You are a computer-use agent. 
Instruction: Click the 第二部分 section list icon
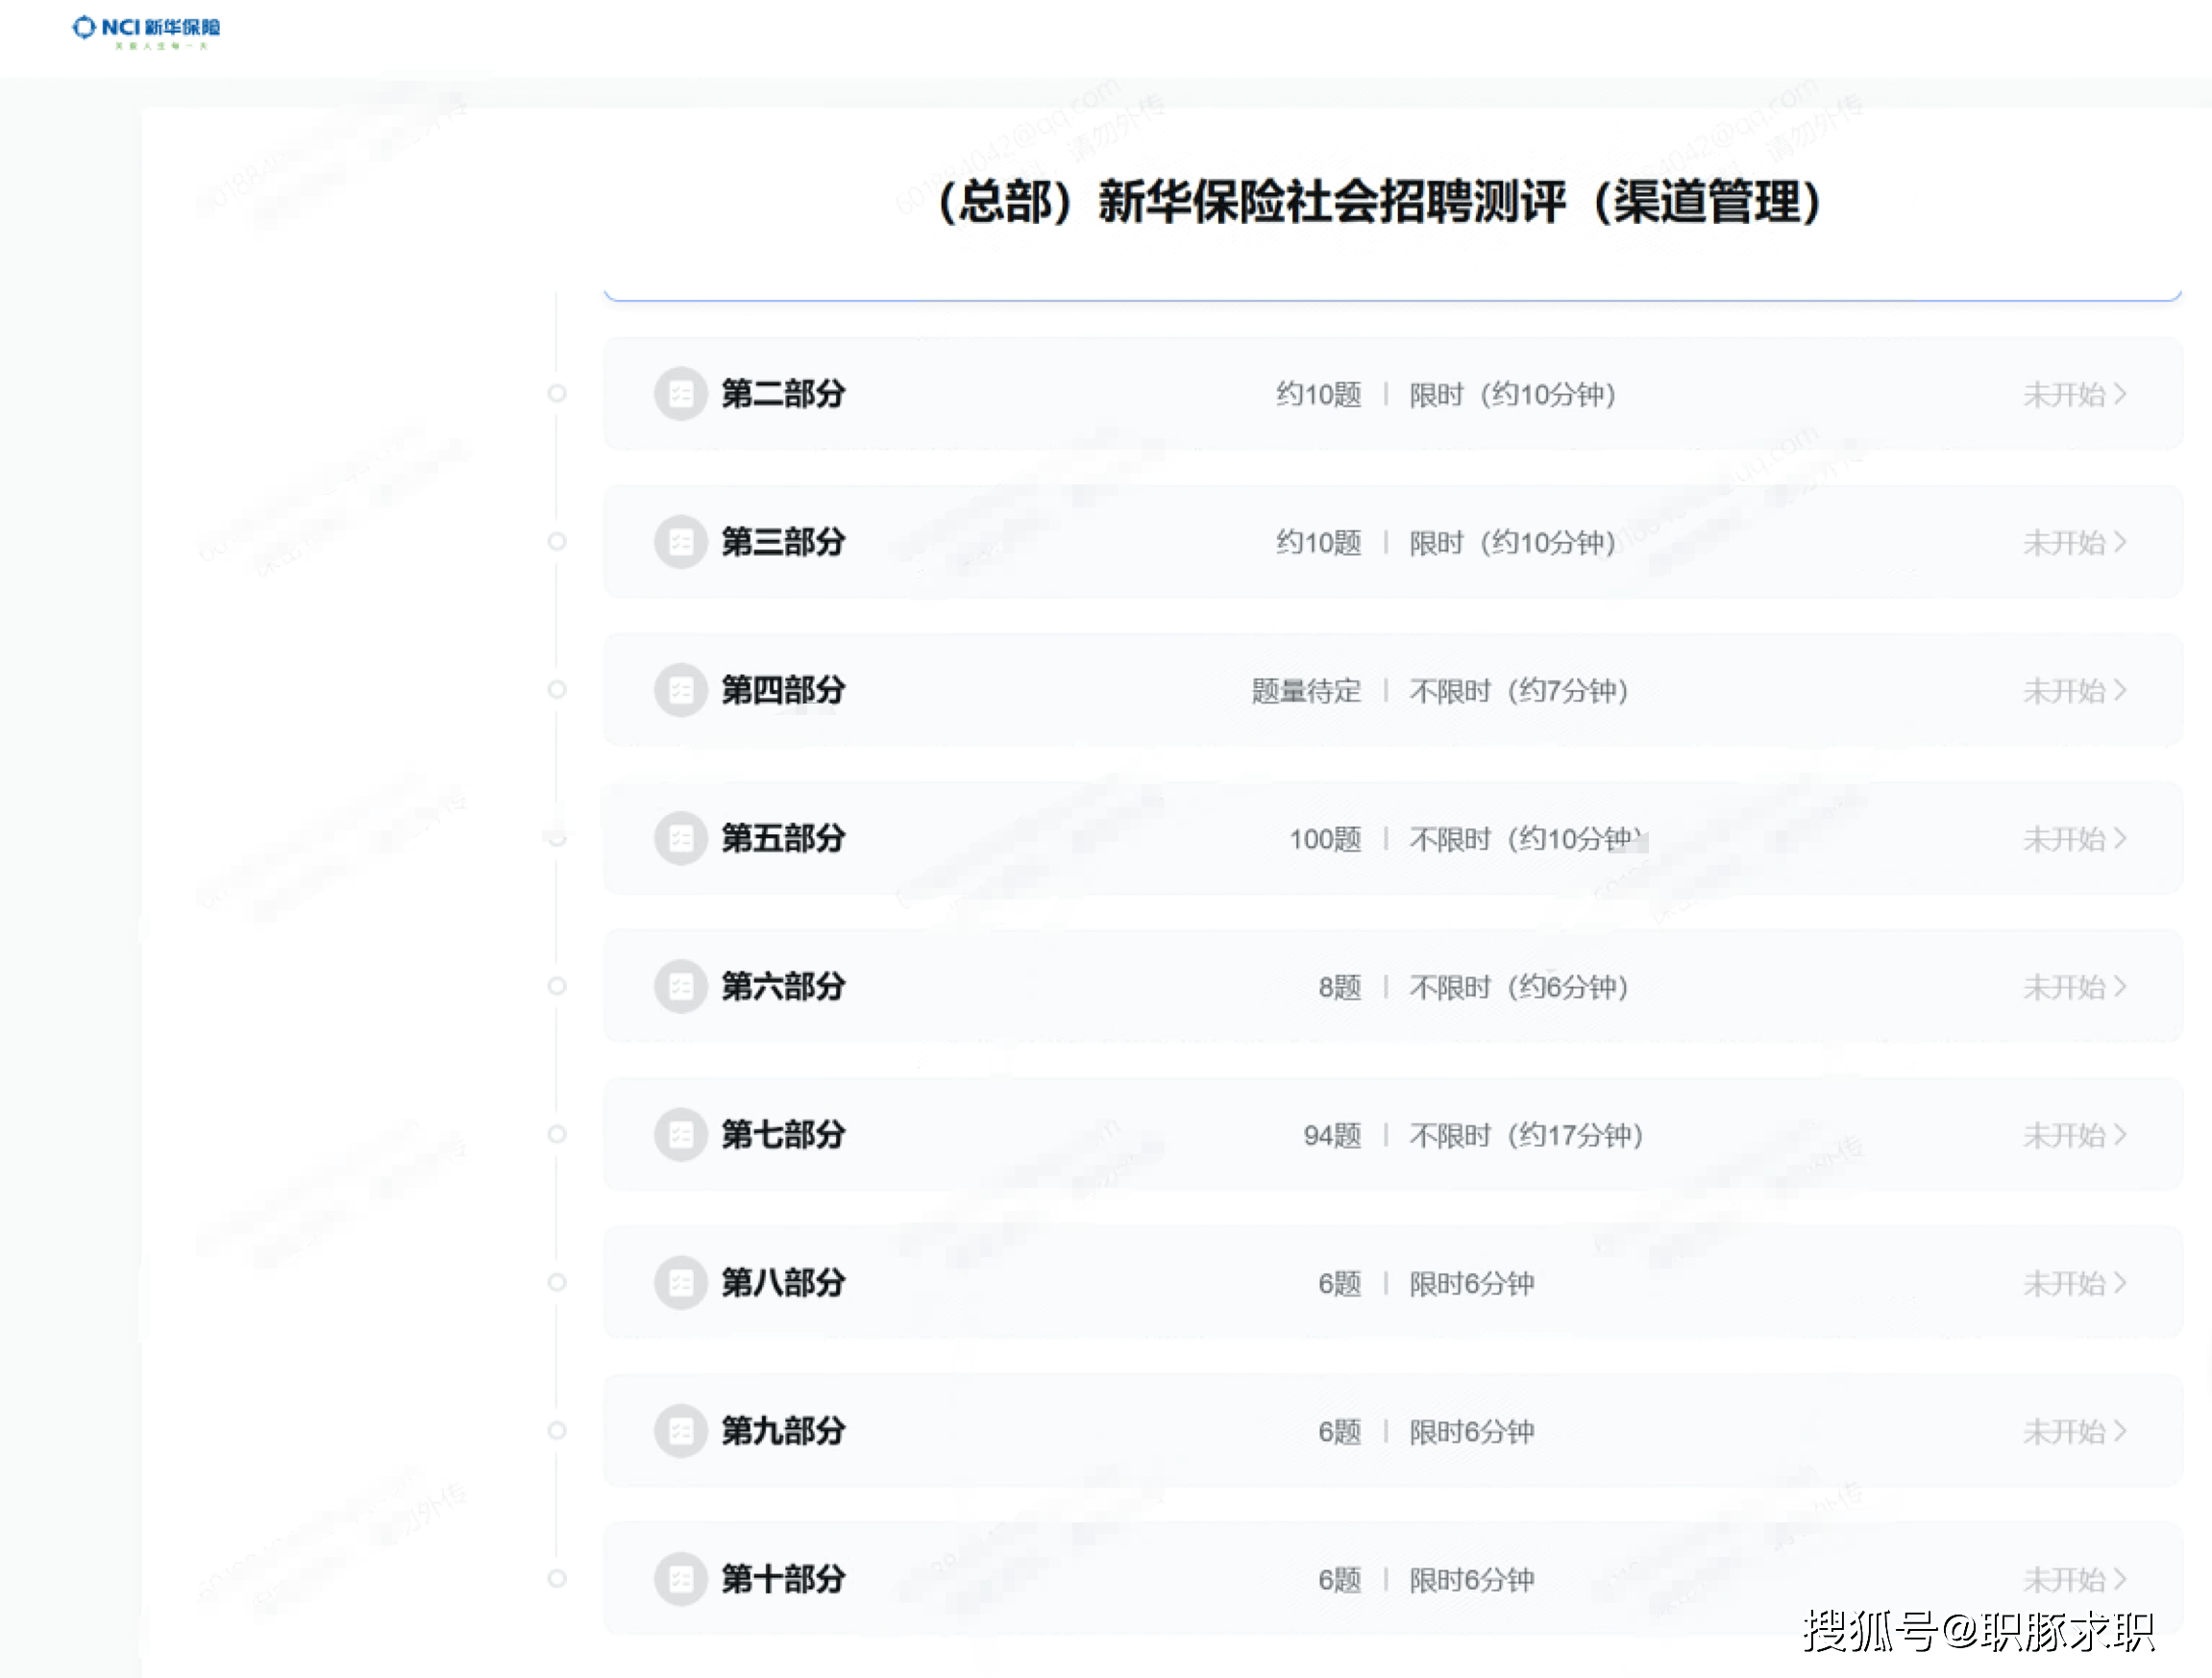tap(681, 394)
